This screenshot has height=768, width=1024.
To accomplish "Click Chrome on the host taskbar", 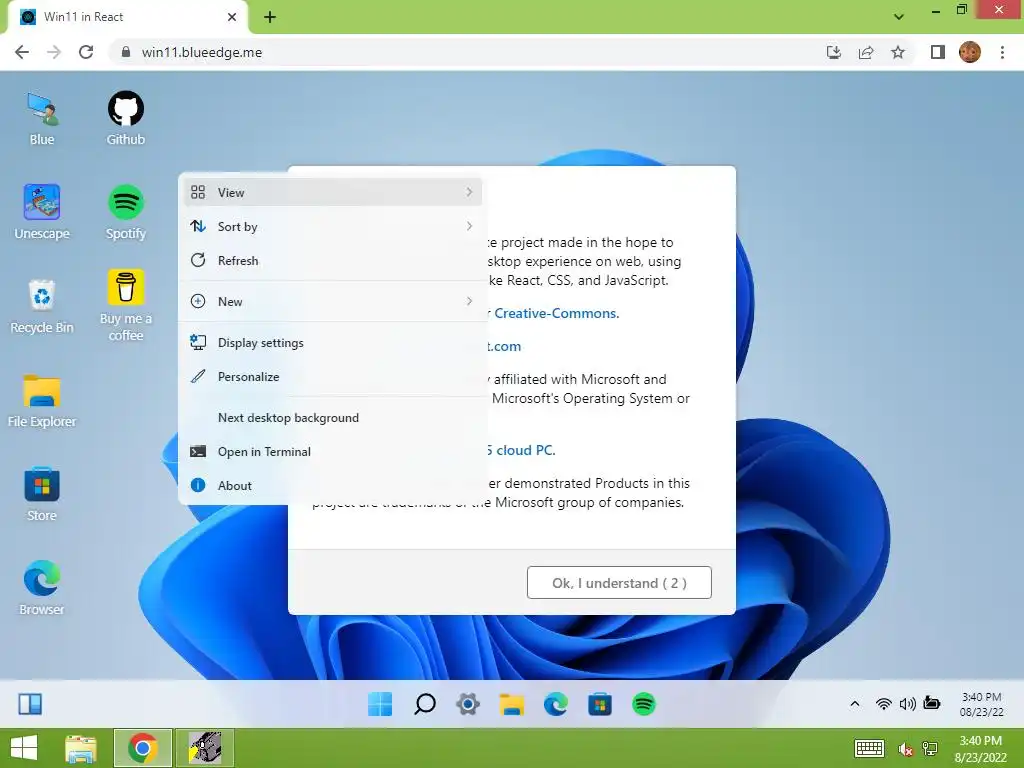I will click(143, 748).
